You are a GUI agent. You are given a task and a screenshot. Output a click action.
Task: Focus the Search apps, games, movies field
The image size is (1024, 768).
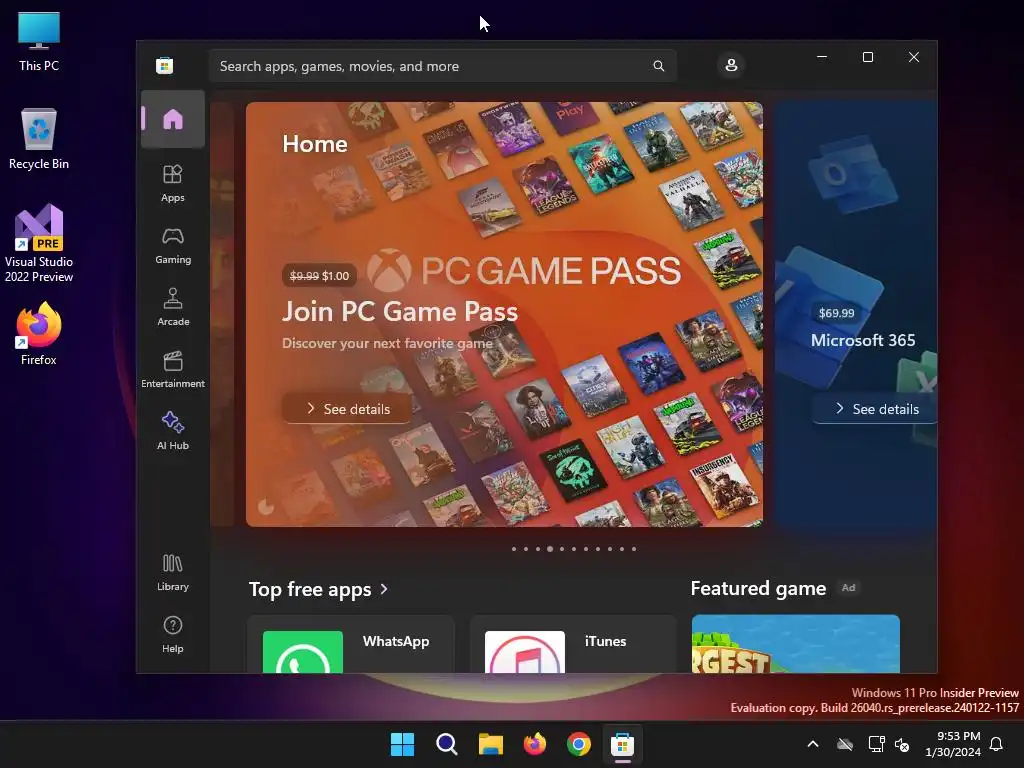coord(443,66)
